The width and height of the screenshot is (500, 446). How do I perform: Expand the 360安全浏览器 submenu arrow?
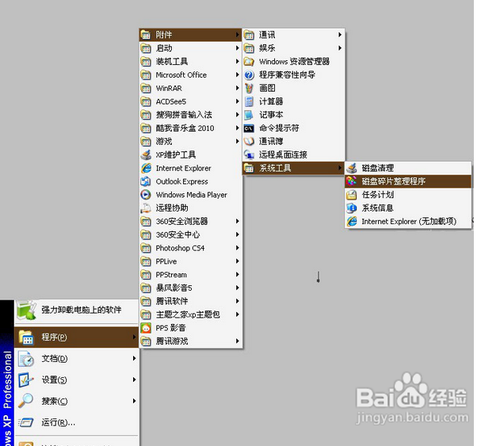(x=237, y=221)
